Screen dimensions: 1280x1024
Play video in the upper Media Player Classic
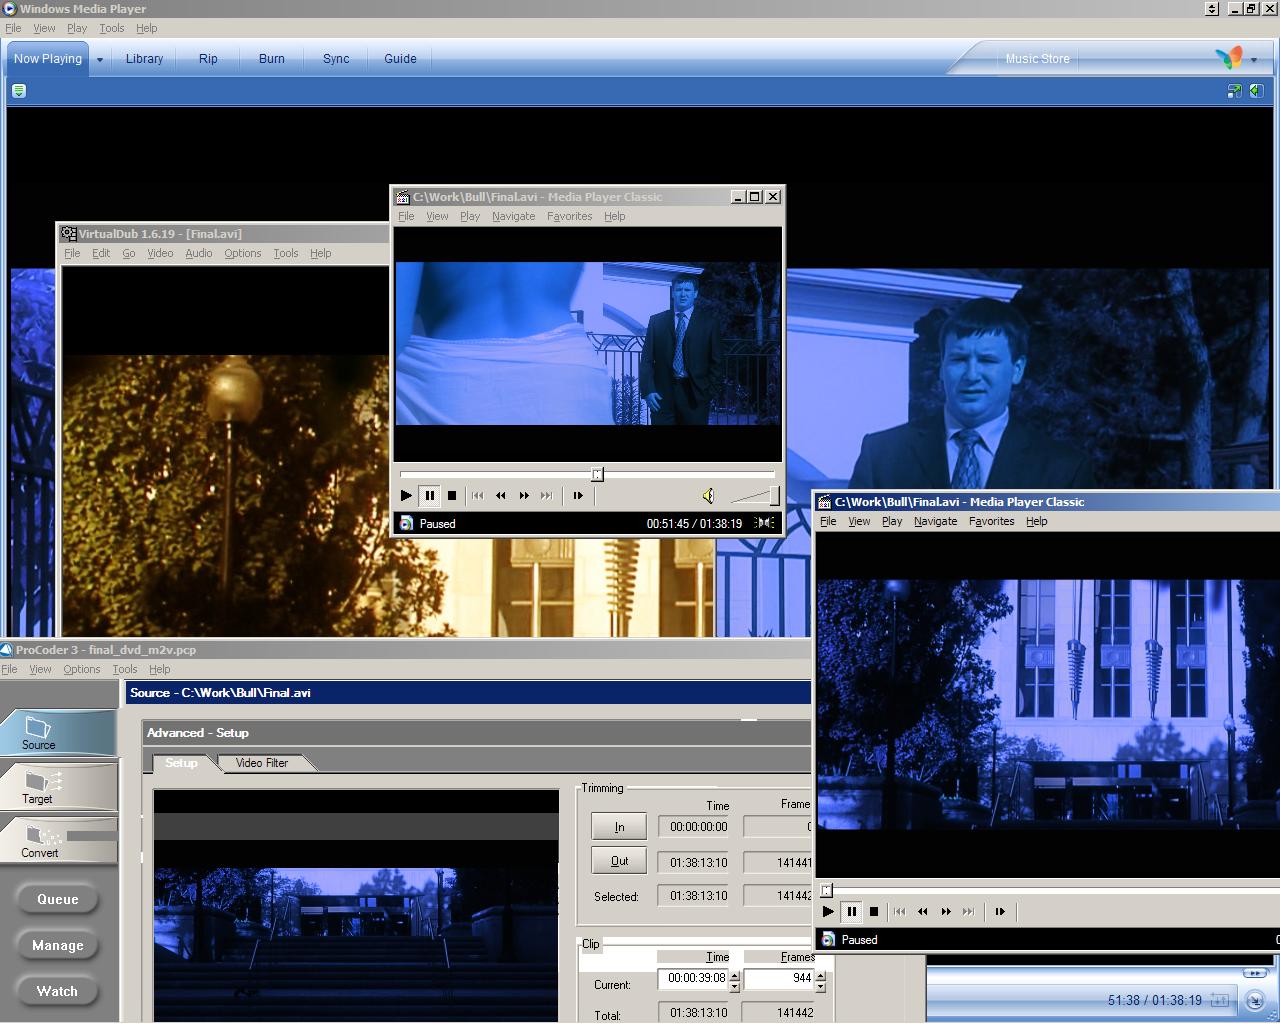(406, 495)
